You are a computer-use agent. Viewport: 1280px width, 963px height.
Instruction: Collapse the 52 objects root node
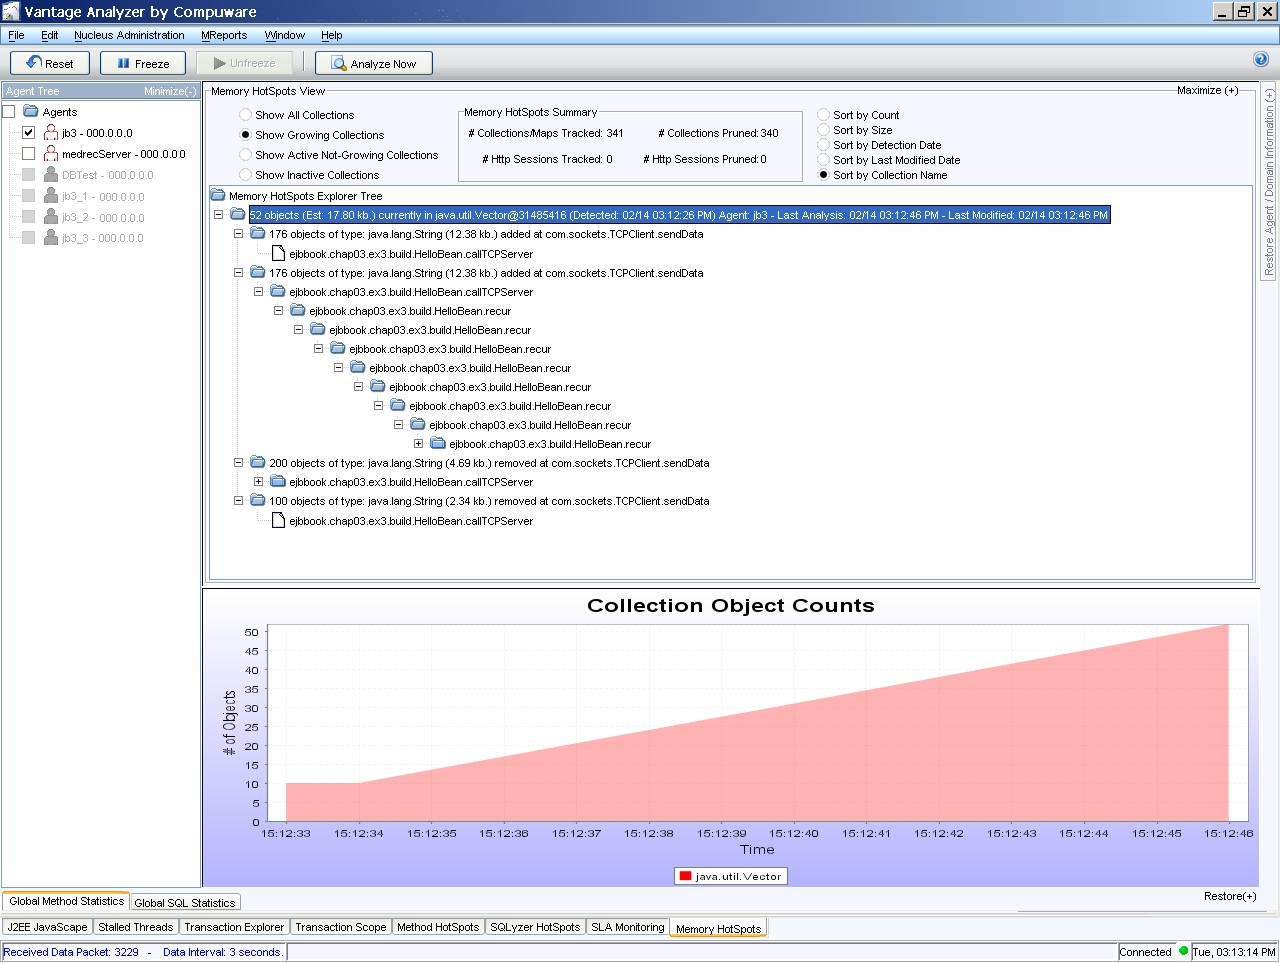point(217,214)
